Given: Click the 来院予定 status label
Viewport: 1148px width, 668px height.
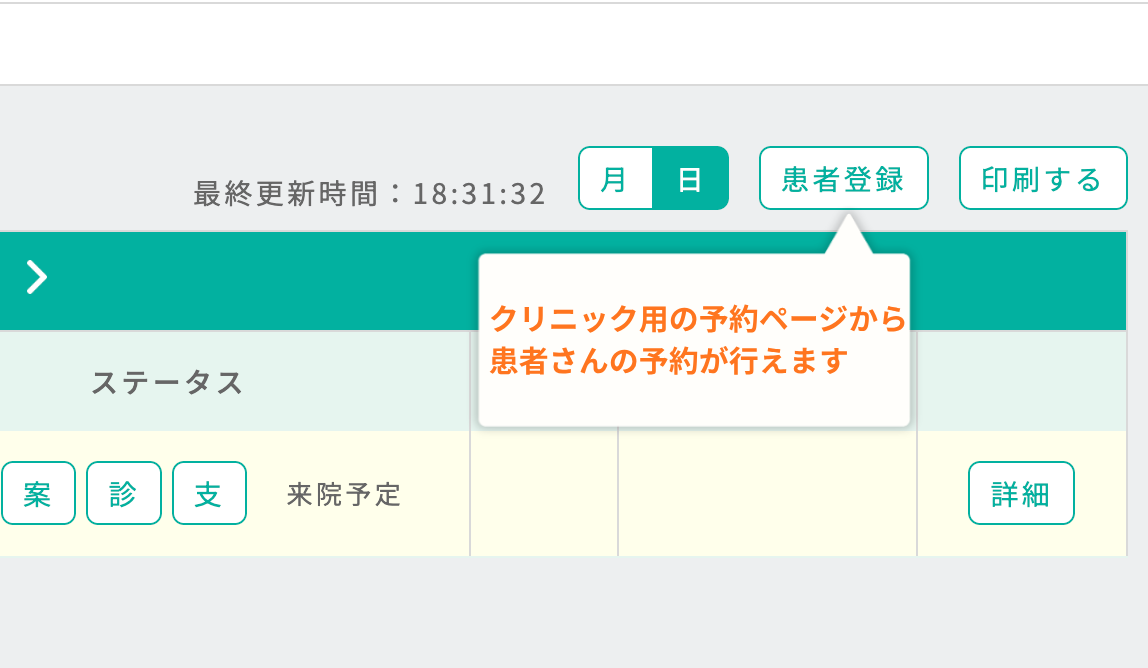Looking at the screenshot, I should [x=343, y=494].
